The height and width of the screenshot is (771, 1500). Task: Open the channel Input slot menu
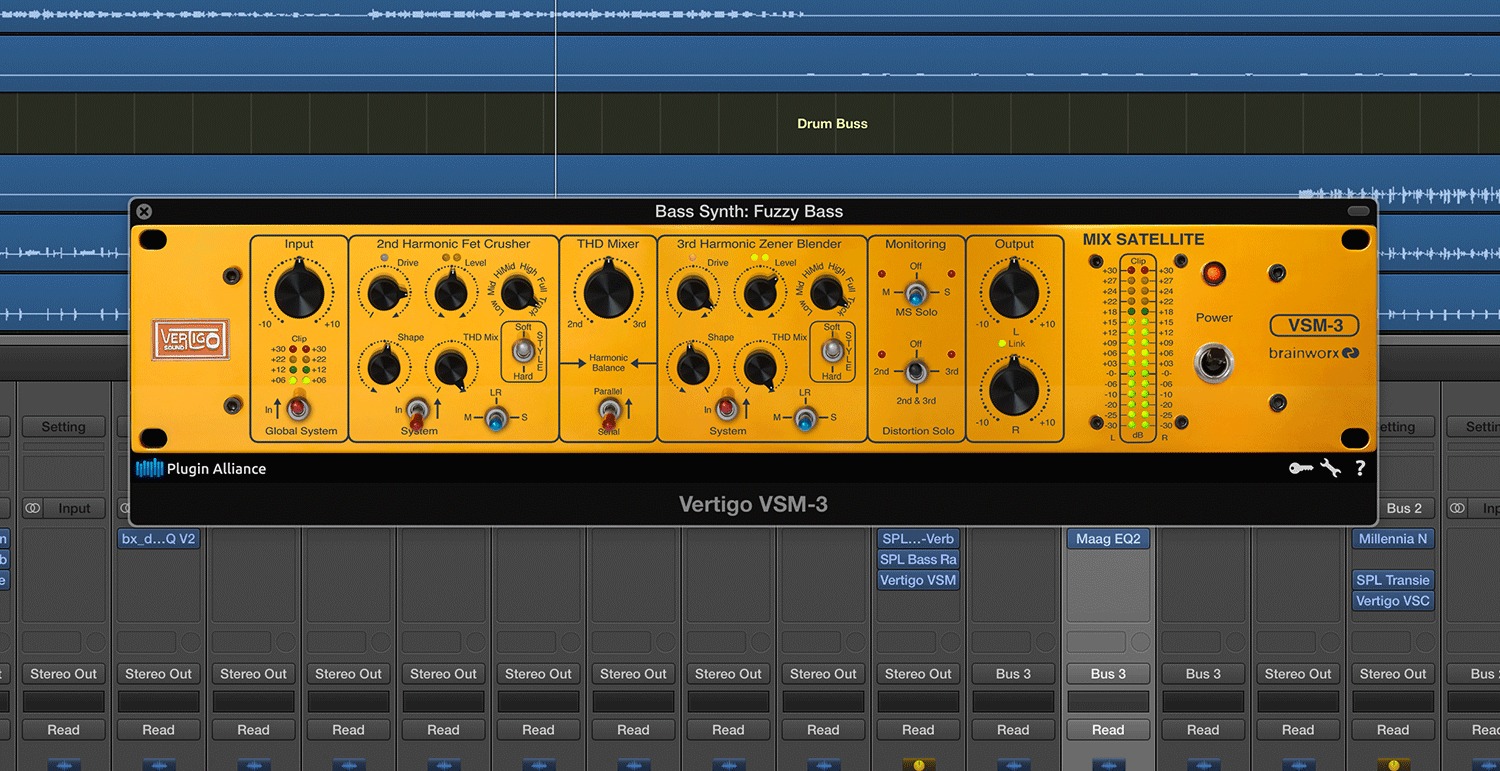(73, 507)
